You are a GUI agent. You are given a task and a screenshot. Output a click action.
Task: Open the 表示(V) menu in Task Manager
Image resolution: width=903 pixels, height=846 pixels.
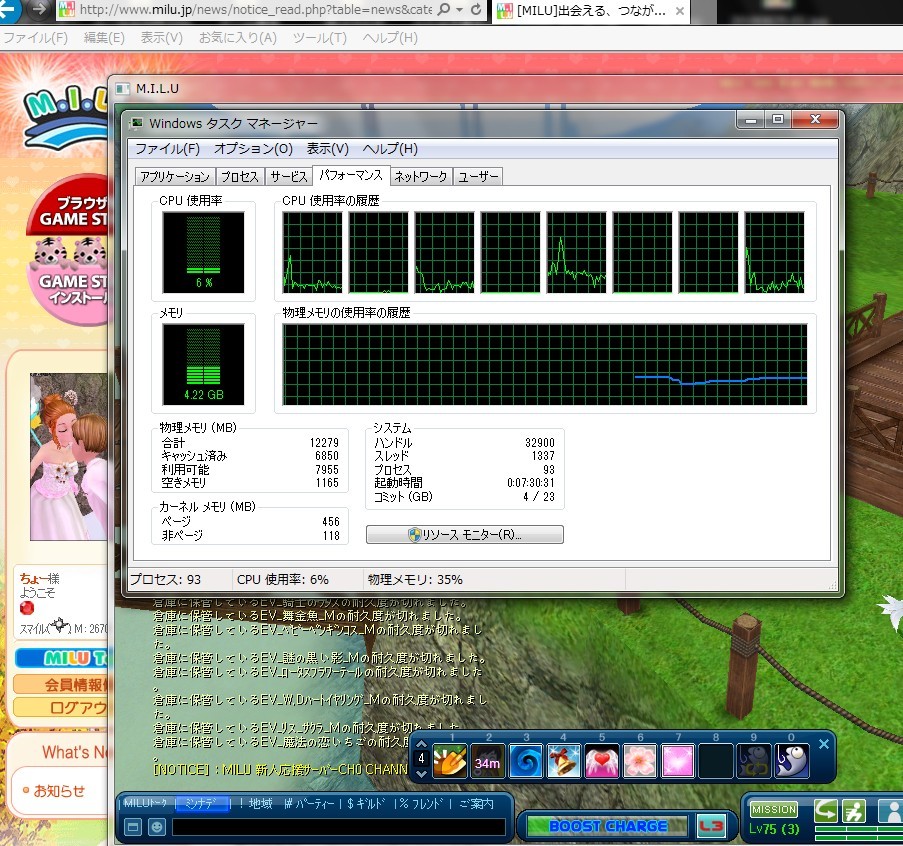point(327,149)
